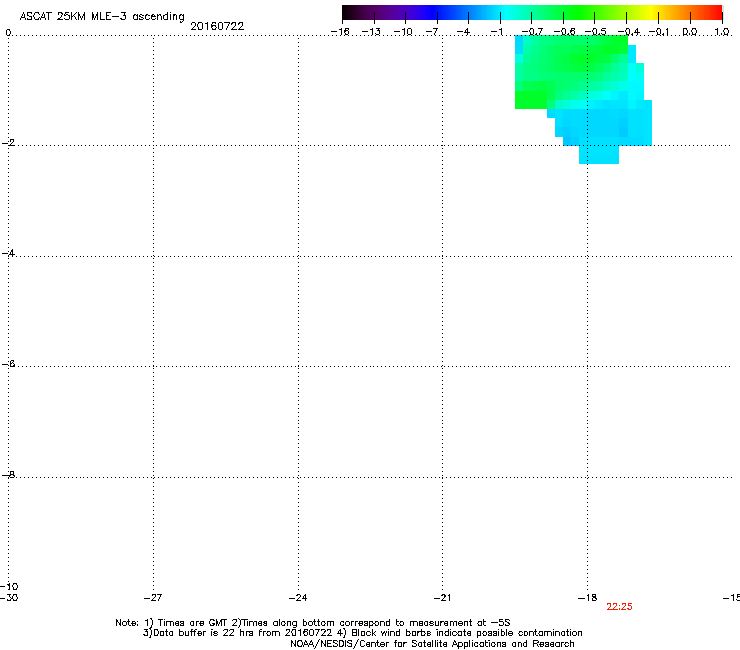
Task: Click the color scale label '-7'
Action: pyautogui.click(x=432, y=32)
